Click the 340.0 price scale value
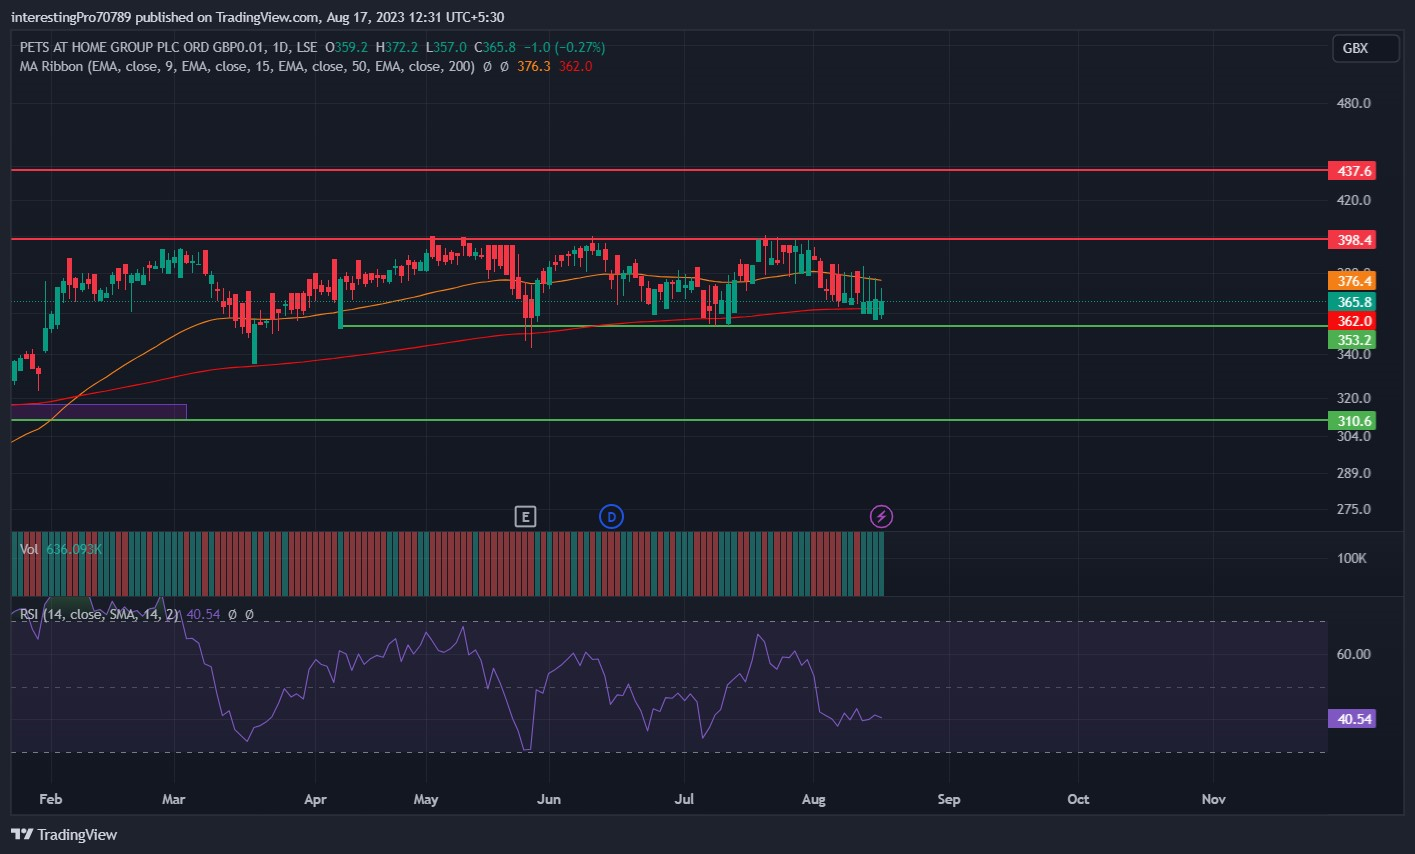Screen dimensions: 1415x854 coord(1353,354)
